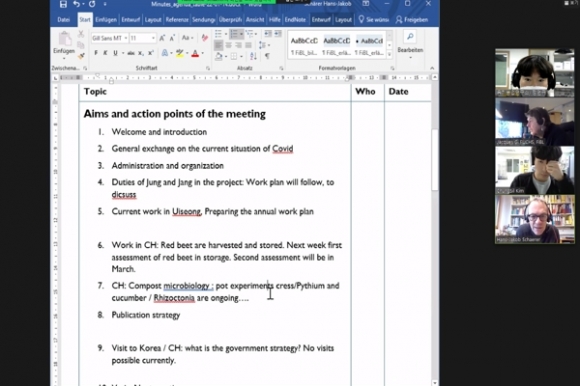The height and width of the screenshot is (386, 580).
Task: Increase font size with the larger A
Action: (162, 38)
